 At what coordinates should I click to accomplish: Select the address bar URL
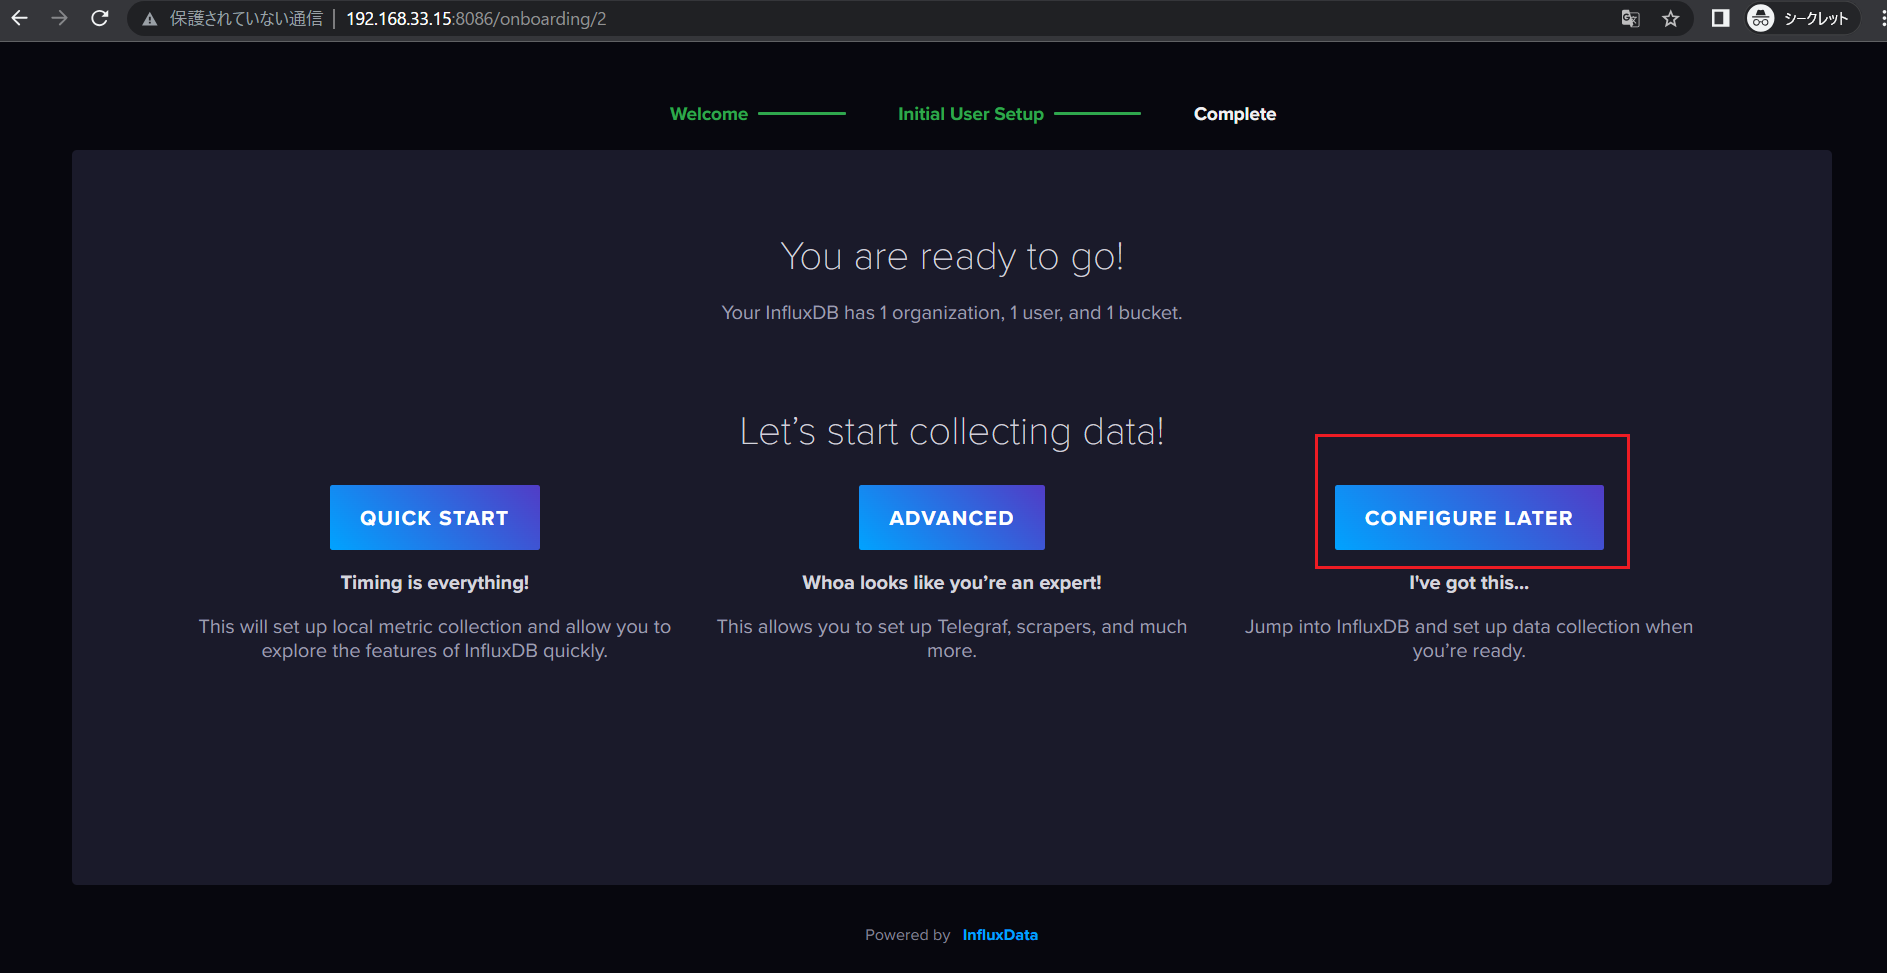pyautogui.click(x=476, y=19)
